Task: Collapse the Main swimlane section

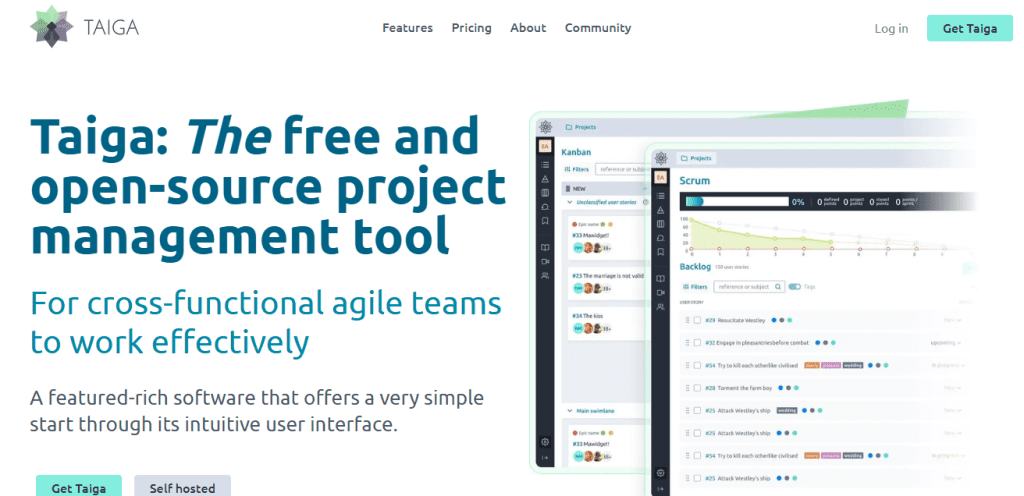Action: point(569,411)
